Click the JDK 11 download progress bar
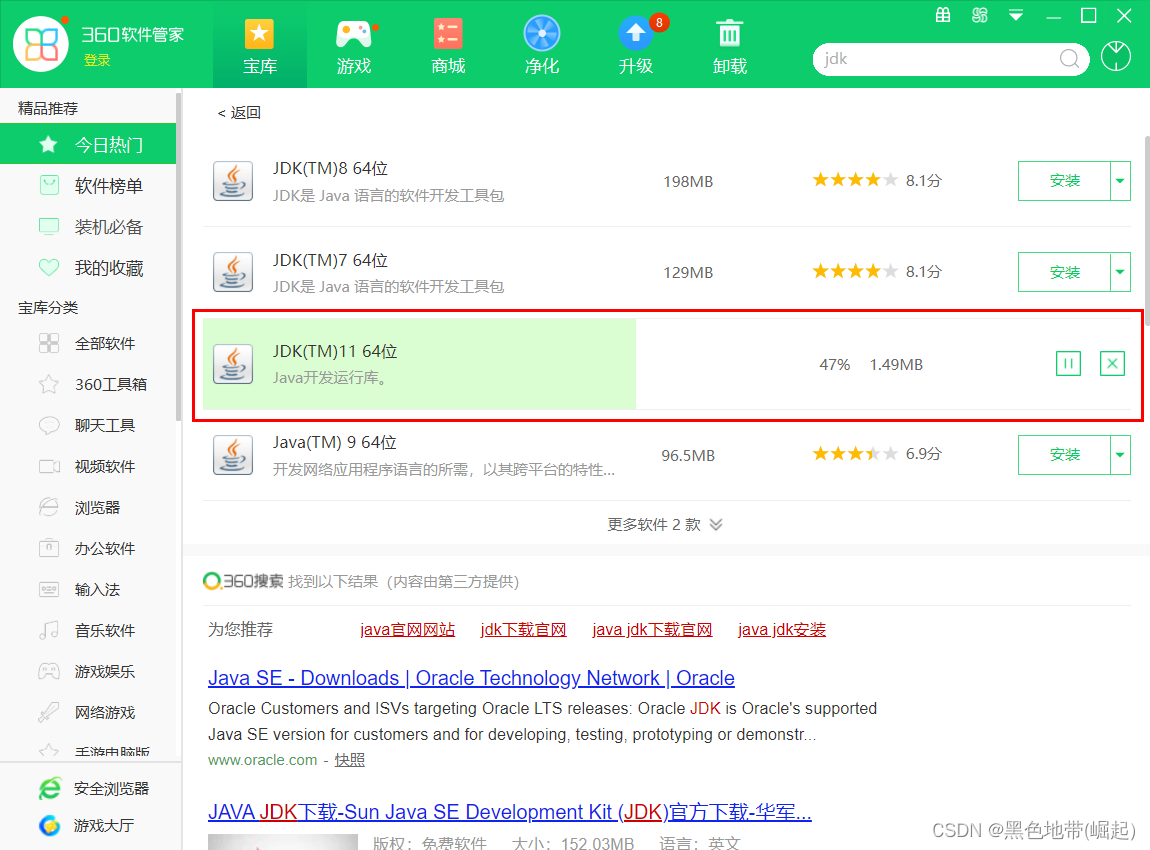 419,364
